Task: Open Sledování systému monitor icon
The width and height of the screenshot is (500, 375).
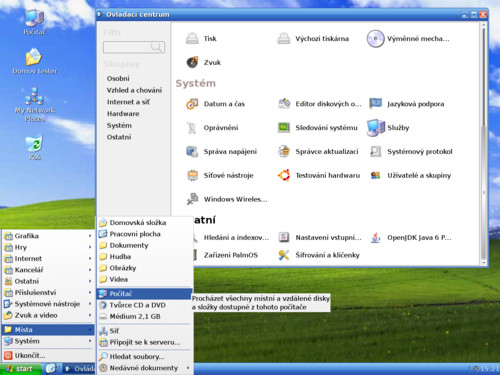Action: [284, 128]
